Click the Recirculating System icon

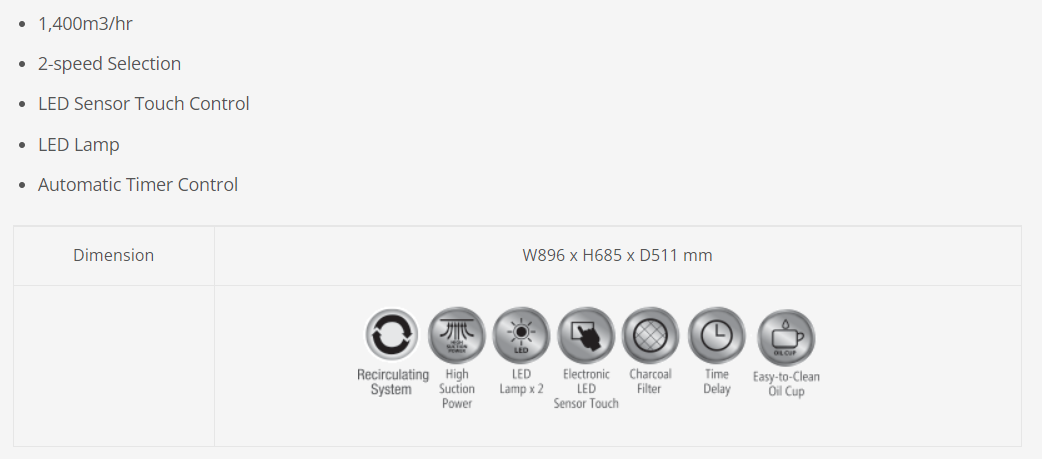click(391, 335)
